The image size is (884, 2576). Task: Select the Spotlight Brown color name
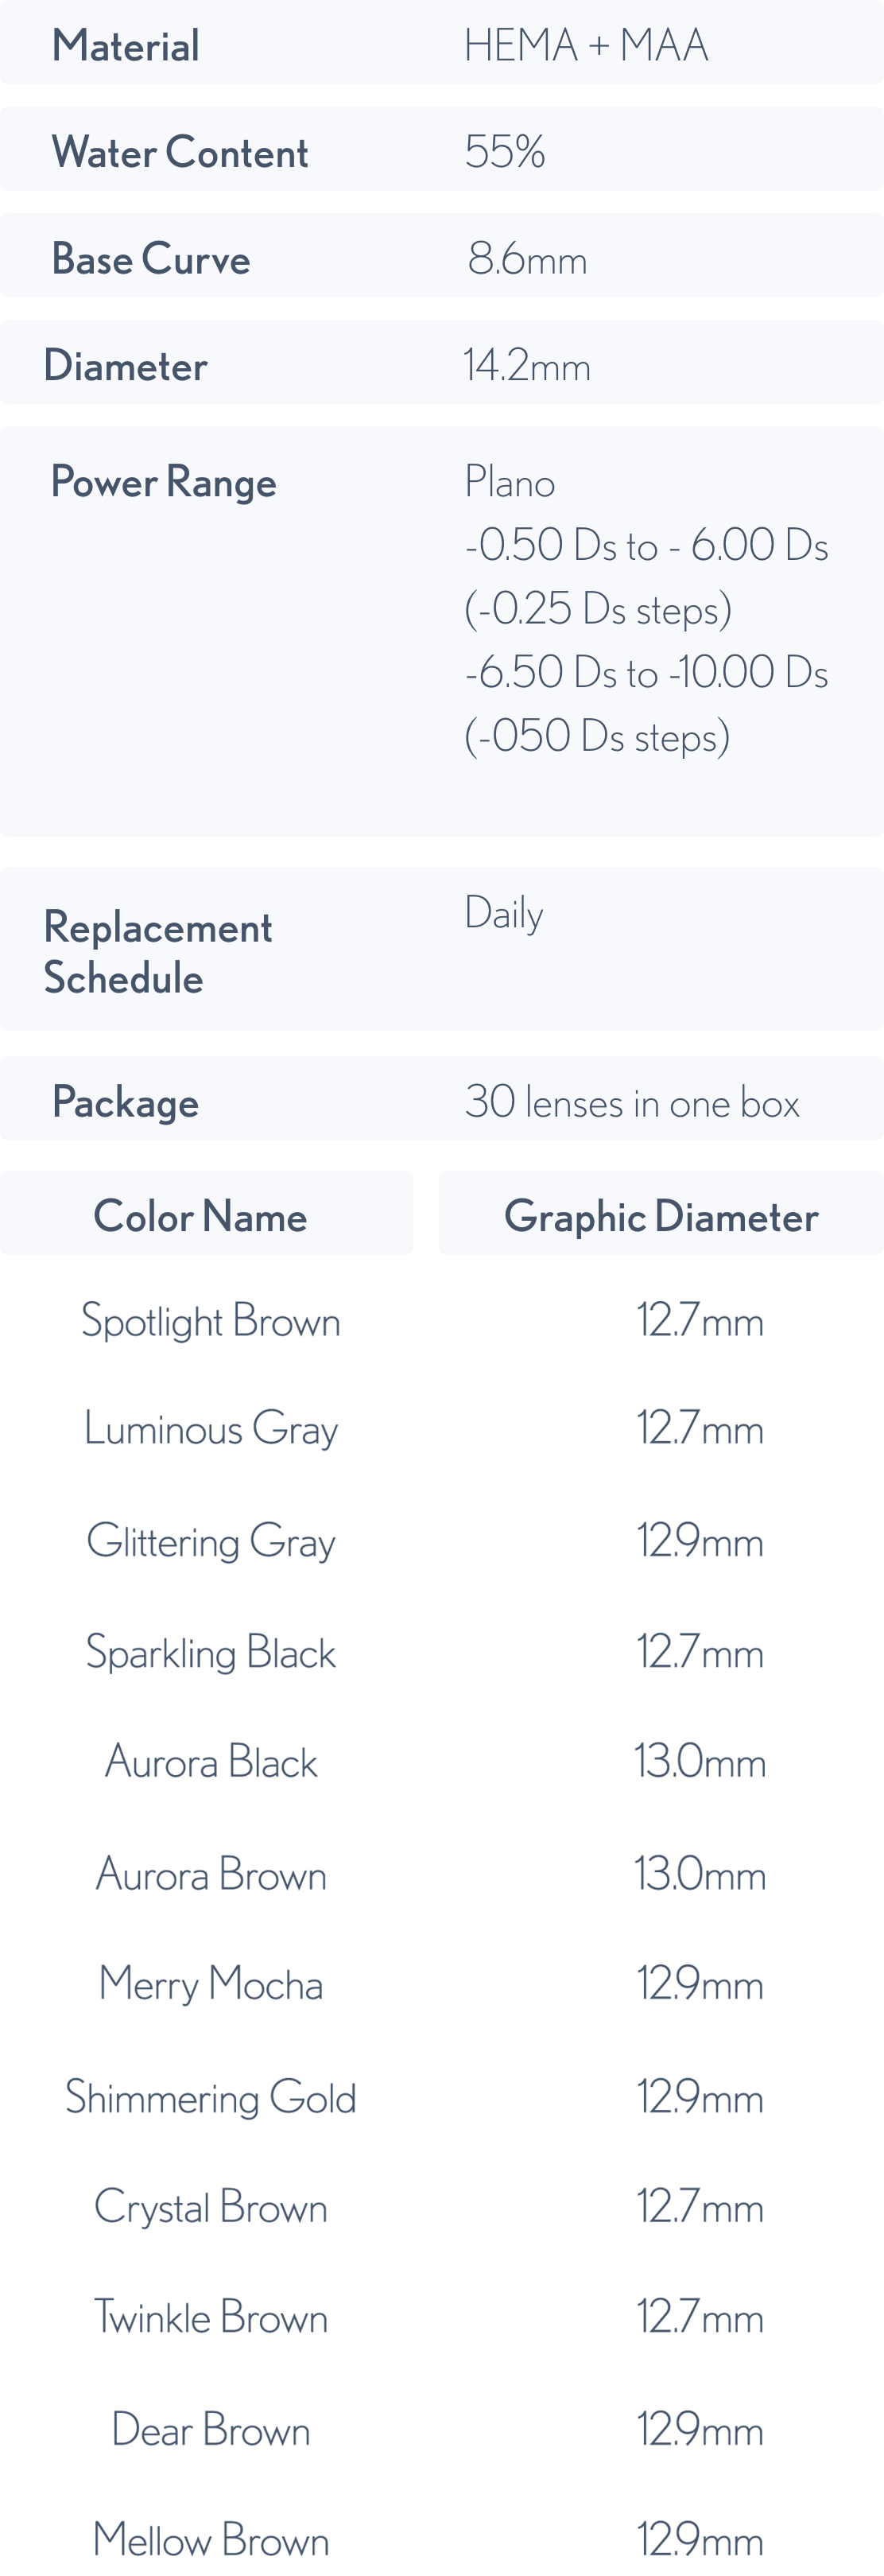[x=211, y=1322]
